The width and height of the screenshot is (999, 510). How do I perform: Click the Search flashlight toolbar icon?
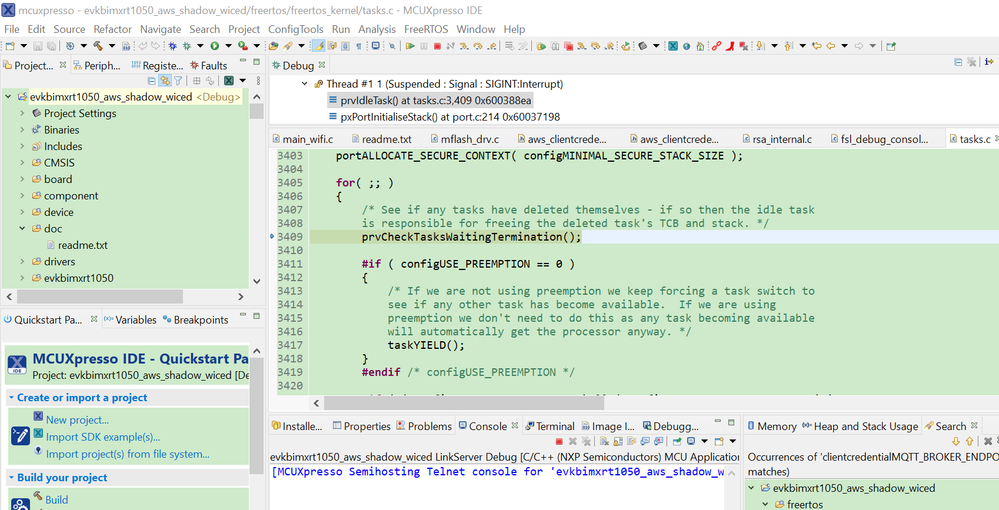pos(287,46)
